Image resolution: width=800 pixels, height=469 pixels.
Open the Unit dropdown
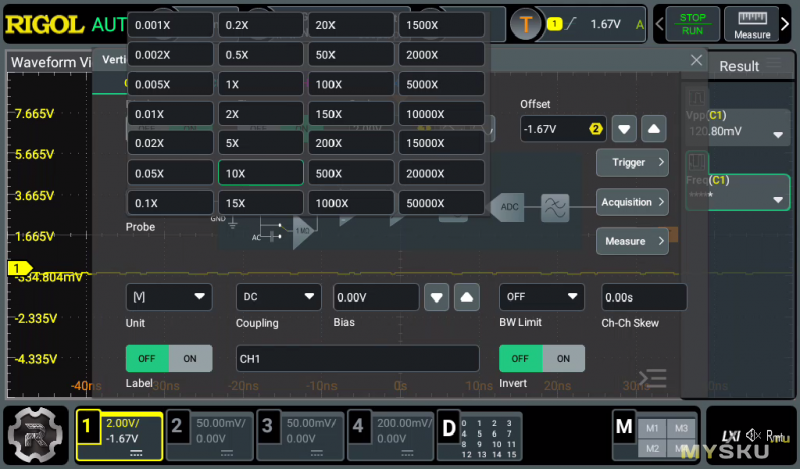pos(169,297)
